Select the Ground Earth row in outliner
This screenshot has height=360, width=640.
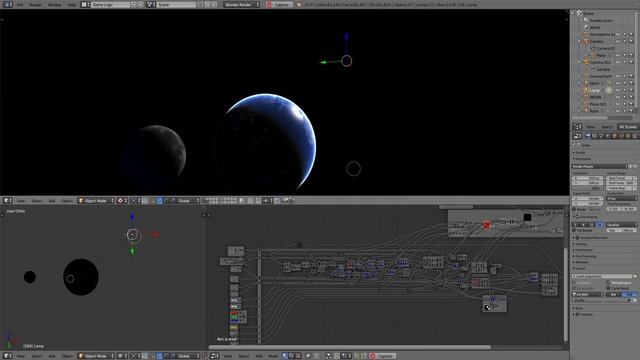(x=601, y=76)
